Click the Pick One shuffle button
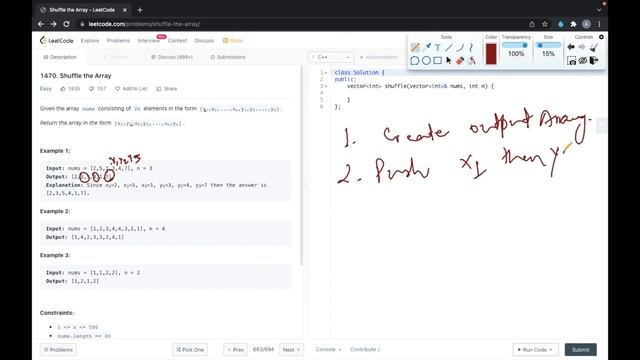 (x=190, y=350)
